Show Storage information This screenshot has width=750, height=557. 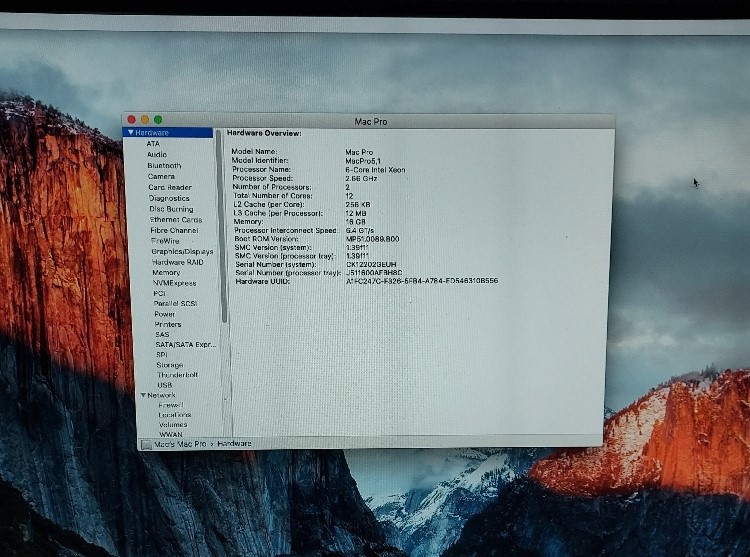tap(170, 365)
